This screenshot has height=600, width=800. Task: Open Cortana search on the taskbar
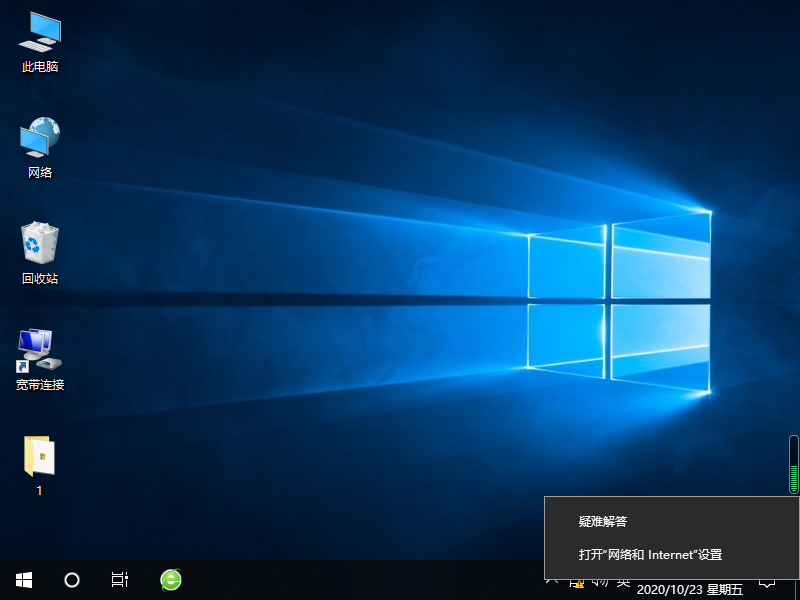(70, 580)
